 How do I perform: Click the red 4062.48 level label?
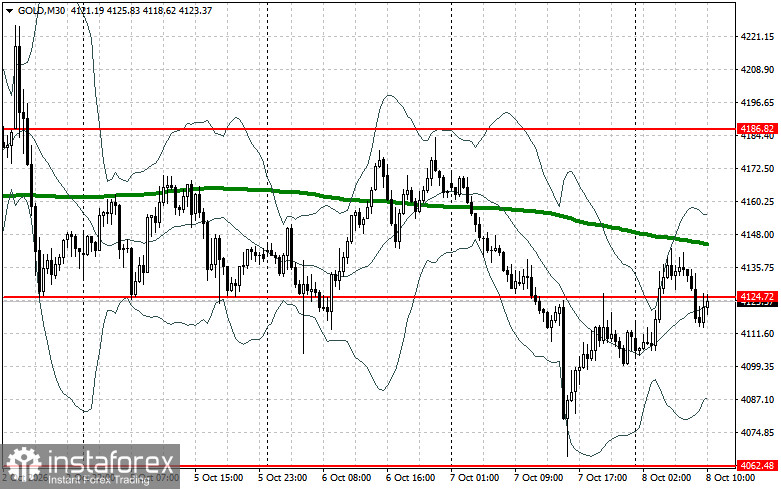(757, 466)
